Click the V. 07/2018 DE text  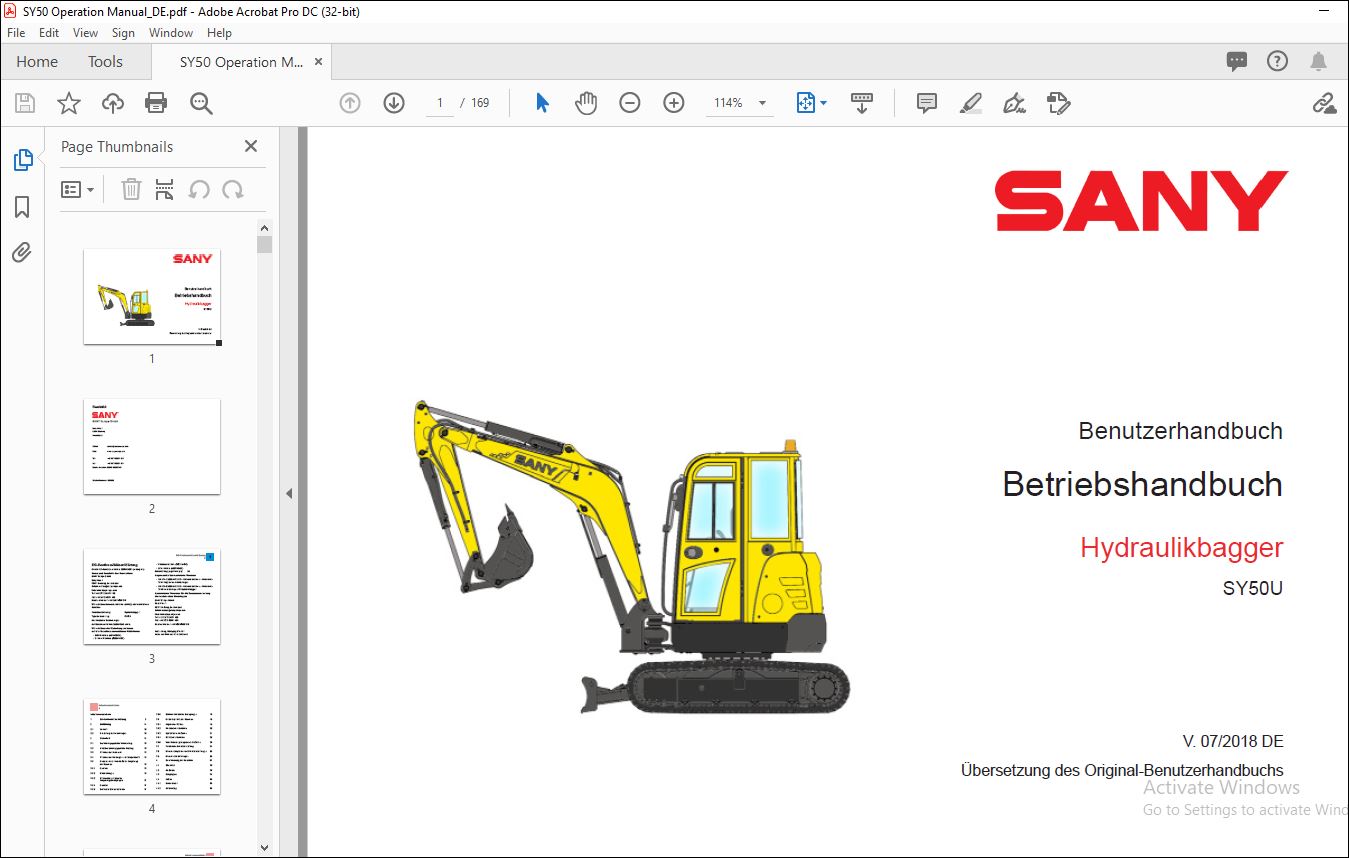1233,741
